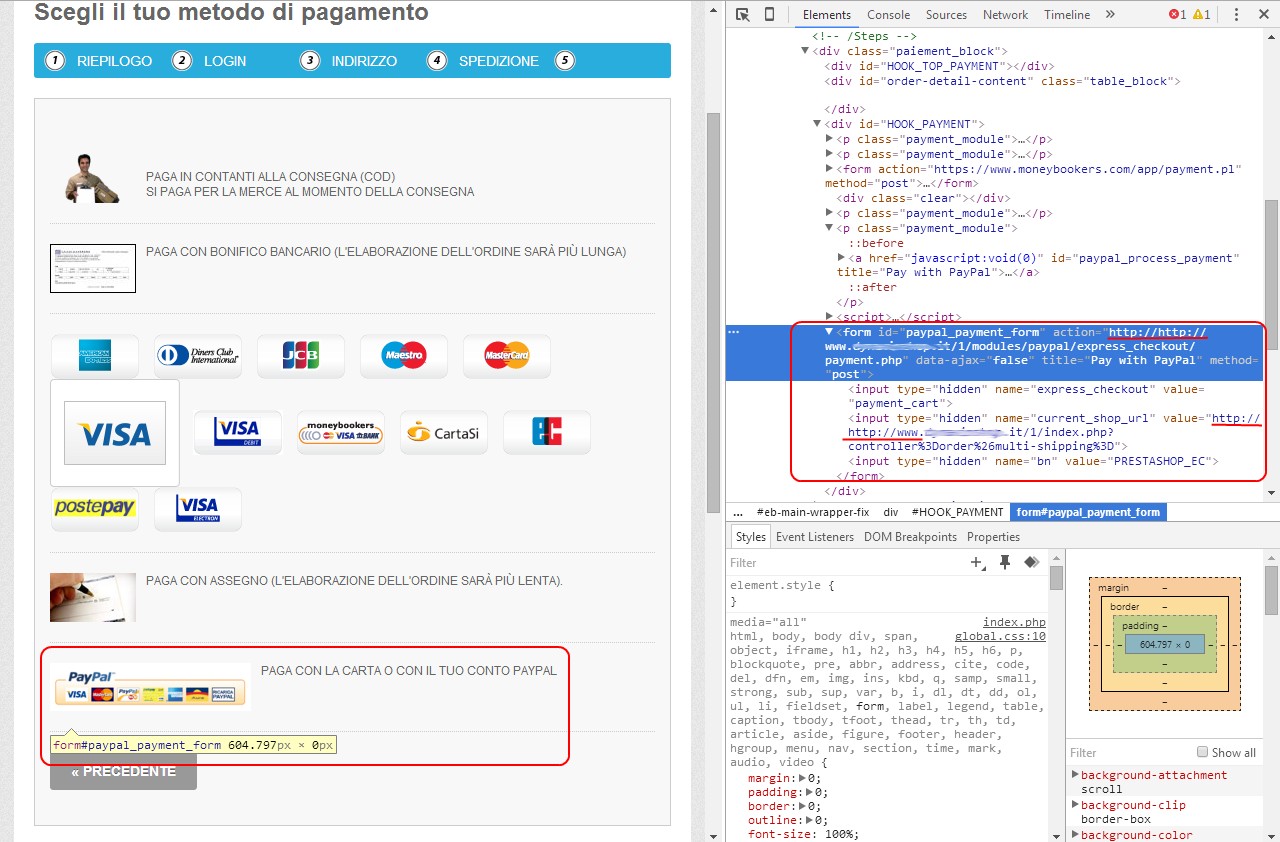Click Paga in contanti alla consegna option
The height and width of the screenshot is (842, 1280).
click(310, 184)
